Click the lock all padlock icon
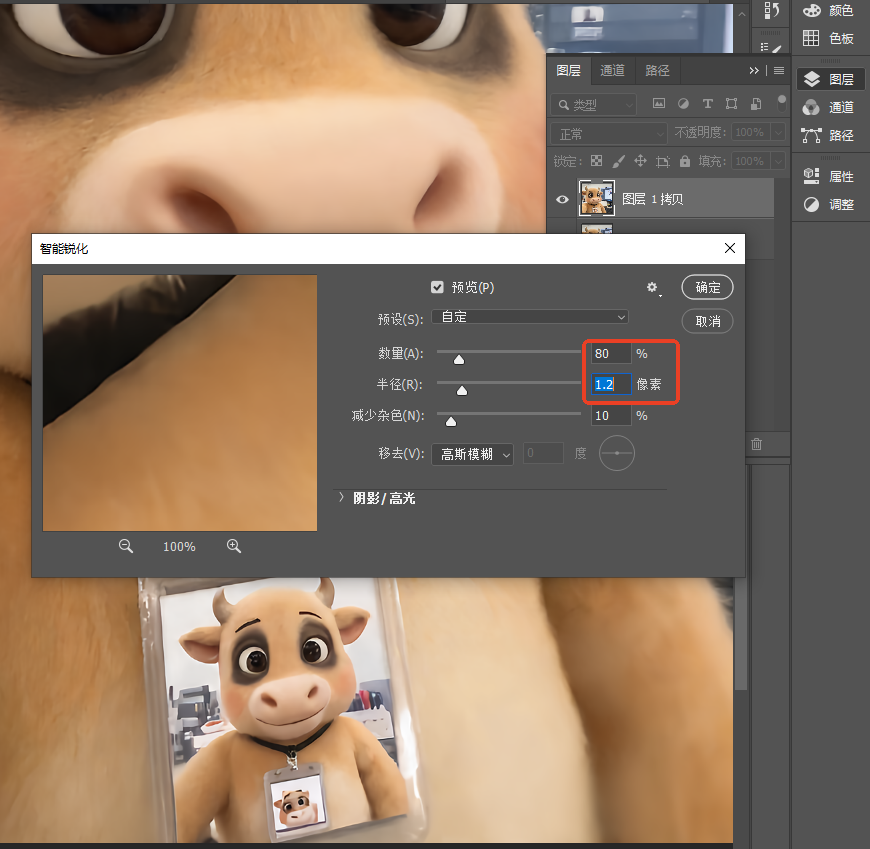 click(685, 161)
